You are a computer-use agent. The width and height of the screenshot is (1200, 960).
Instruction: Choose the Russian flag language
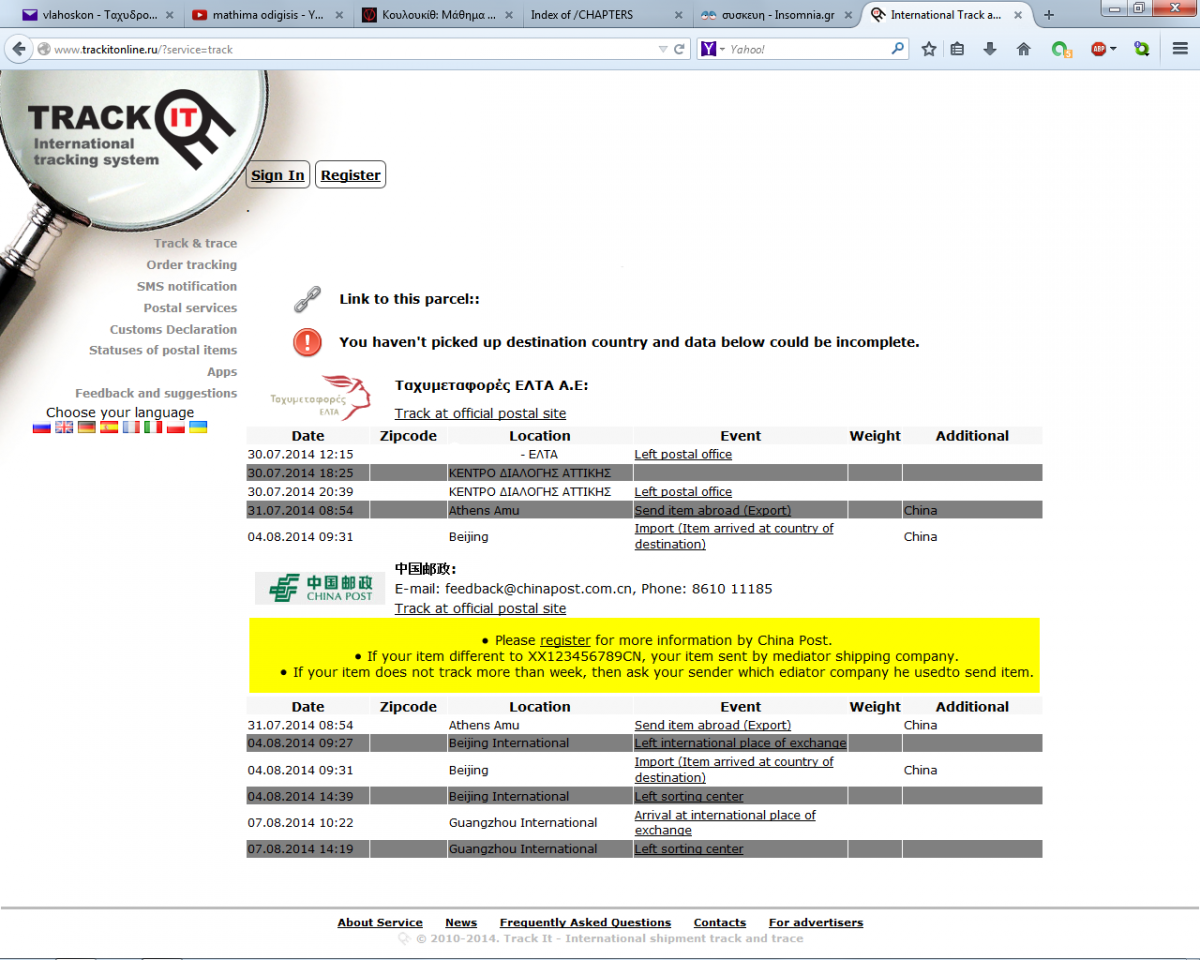(x=42, y=427)
